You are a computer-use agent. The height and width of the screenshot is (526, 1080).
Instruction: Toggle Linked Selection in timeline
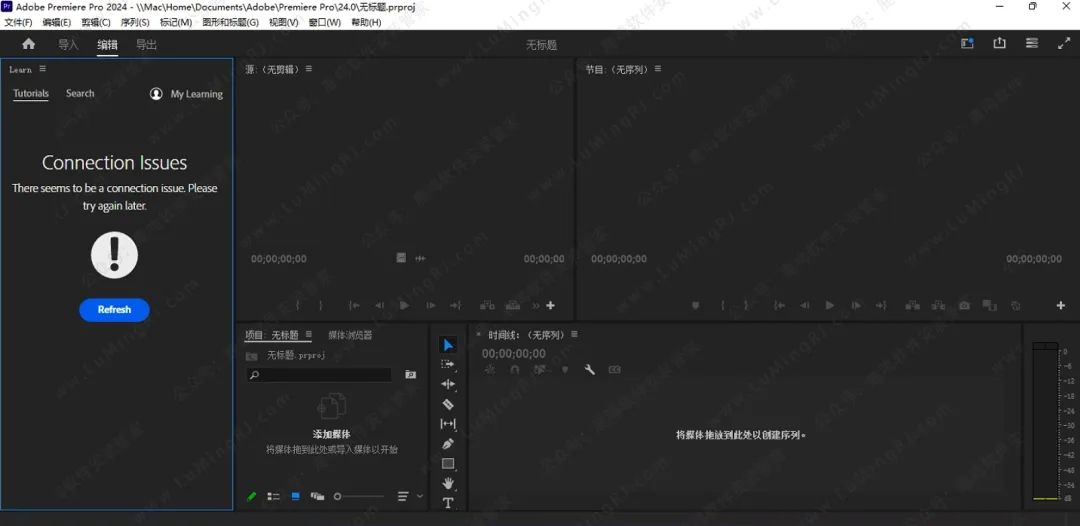(x=539, y=370)
